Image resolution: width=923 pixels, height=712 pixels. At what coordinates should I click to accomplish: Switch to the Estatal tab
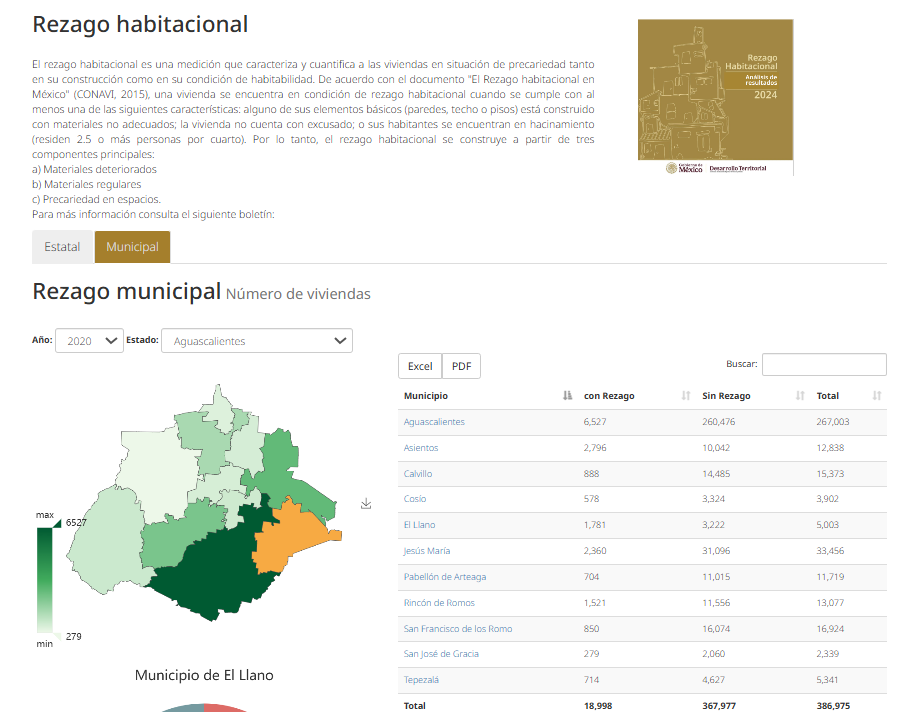point(62,247)
